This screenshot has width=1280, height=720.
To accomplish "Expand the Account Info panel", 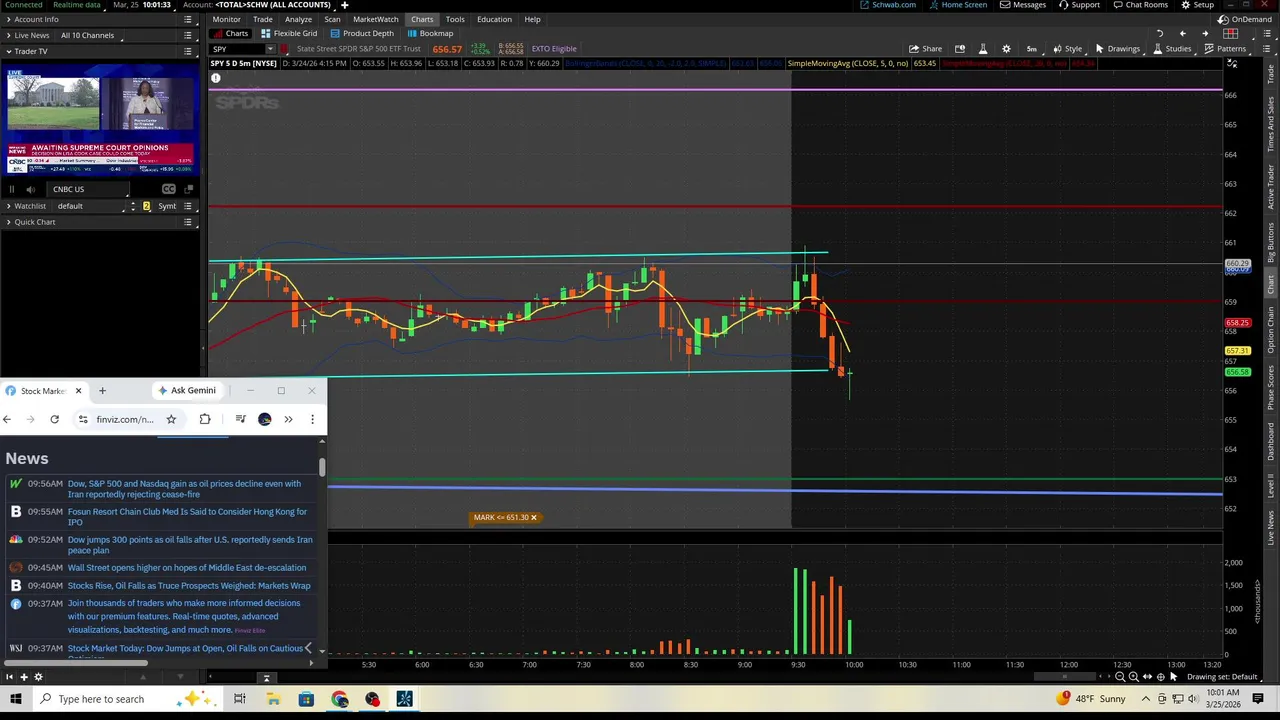I will [x=9, y=19].
